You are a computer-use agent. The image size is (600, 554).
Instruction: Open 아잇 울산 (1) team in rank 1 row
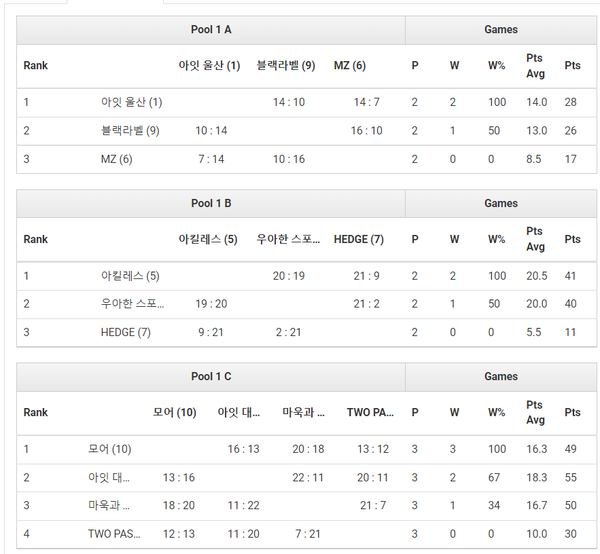tap(131, 102)
